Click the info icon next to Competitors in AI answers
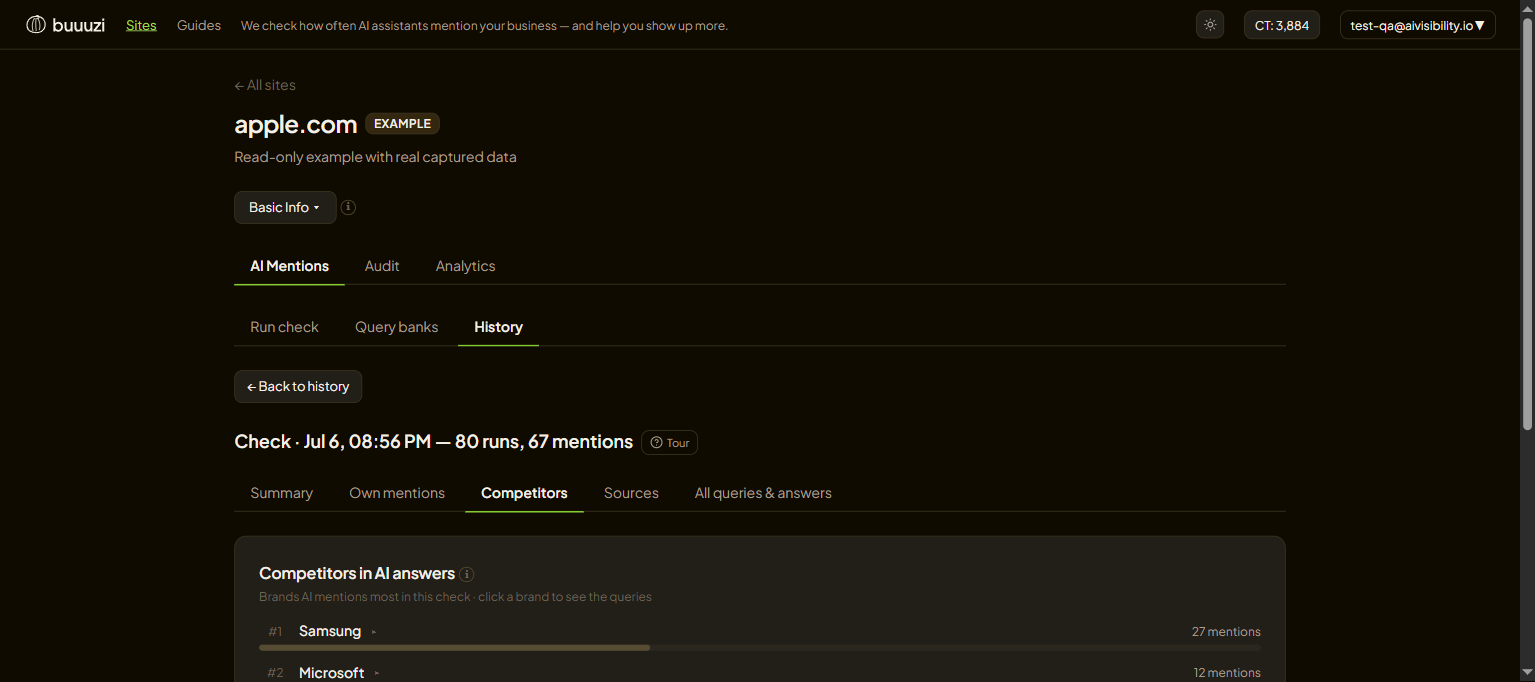 click(467, 574)
